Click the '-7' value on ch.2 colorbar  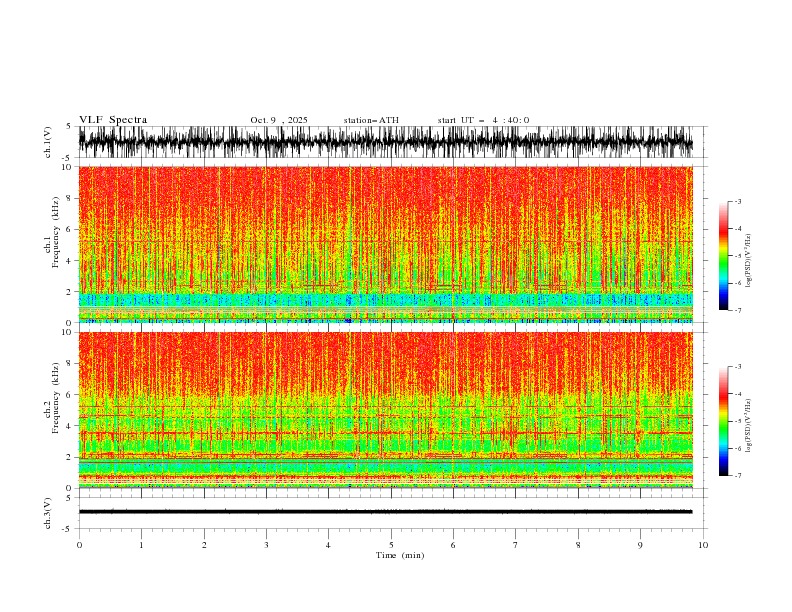pyautogui.click(x=736, y=476)
